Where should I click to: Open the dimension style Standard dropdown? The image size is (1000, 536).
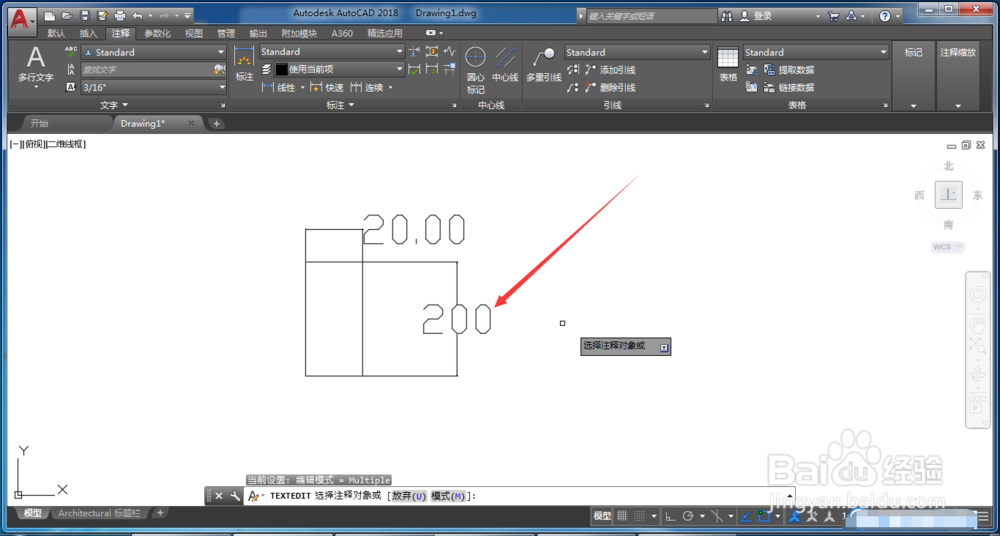pos(332,52)
